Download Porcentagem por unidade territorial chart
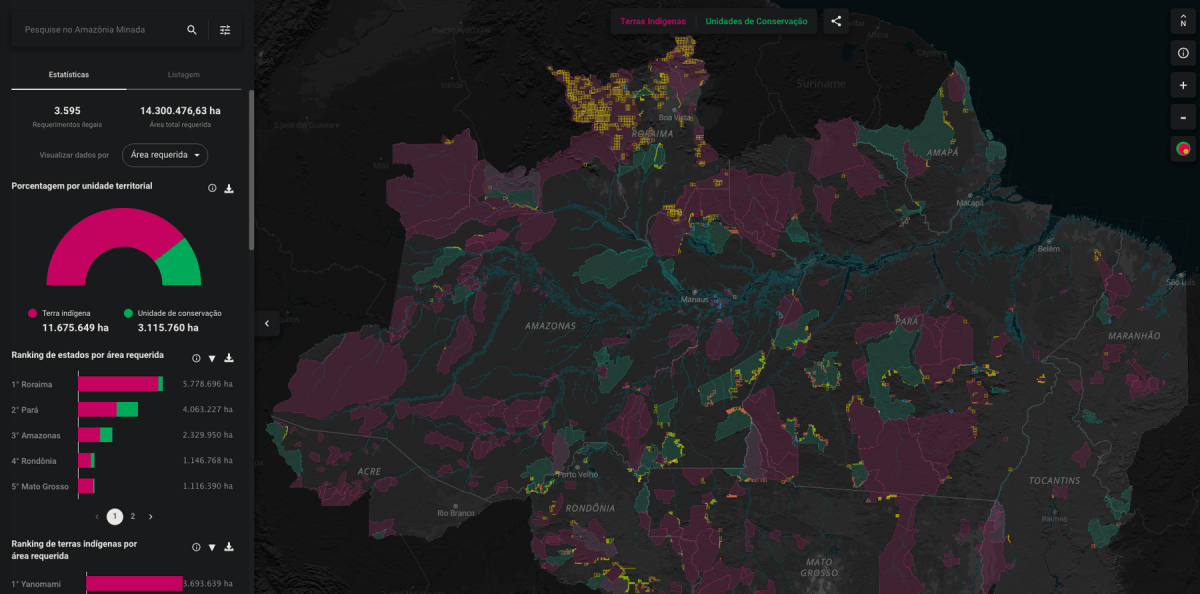1200x594 pixels. point(229,188)
